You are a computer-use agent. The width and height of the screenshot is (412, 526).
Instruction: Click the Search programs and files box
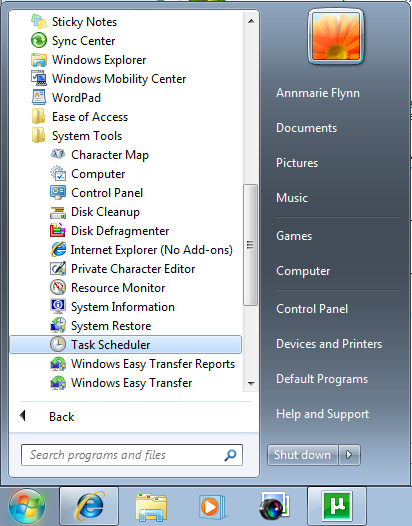tap(132, 455)
